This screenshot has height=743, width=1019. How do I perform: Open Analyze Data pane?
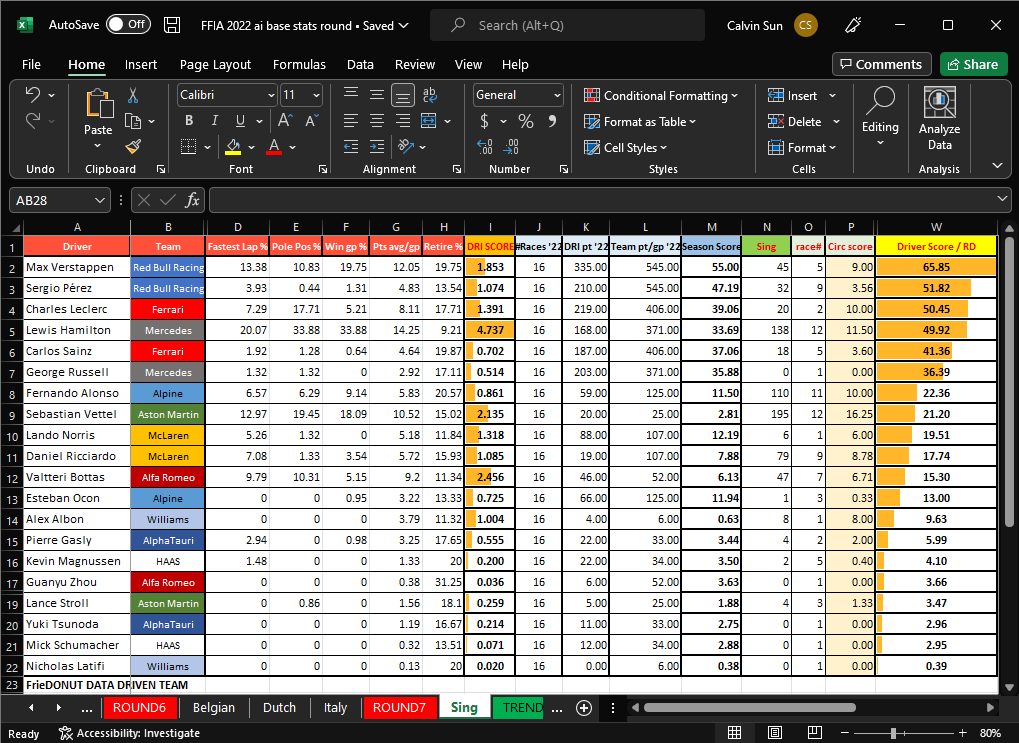click(x=939, y=120)
